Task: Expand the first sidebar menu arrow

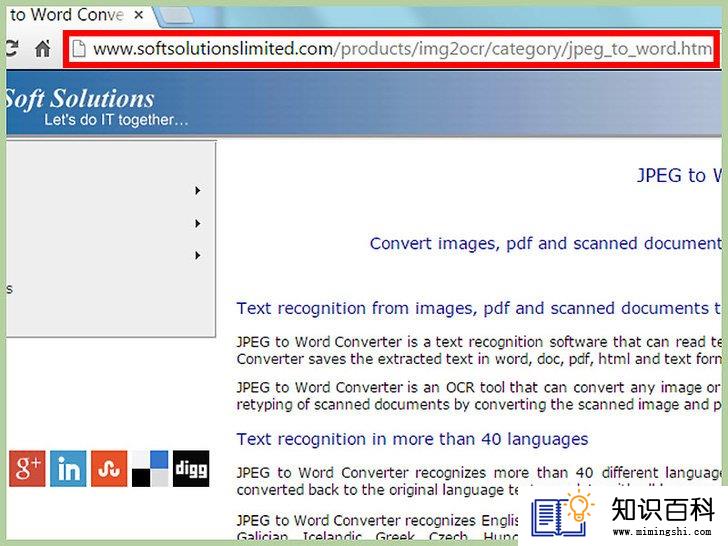Action: pyautogui.click(x=197, y=190)
